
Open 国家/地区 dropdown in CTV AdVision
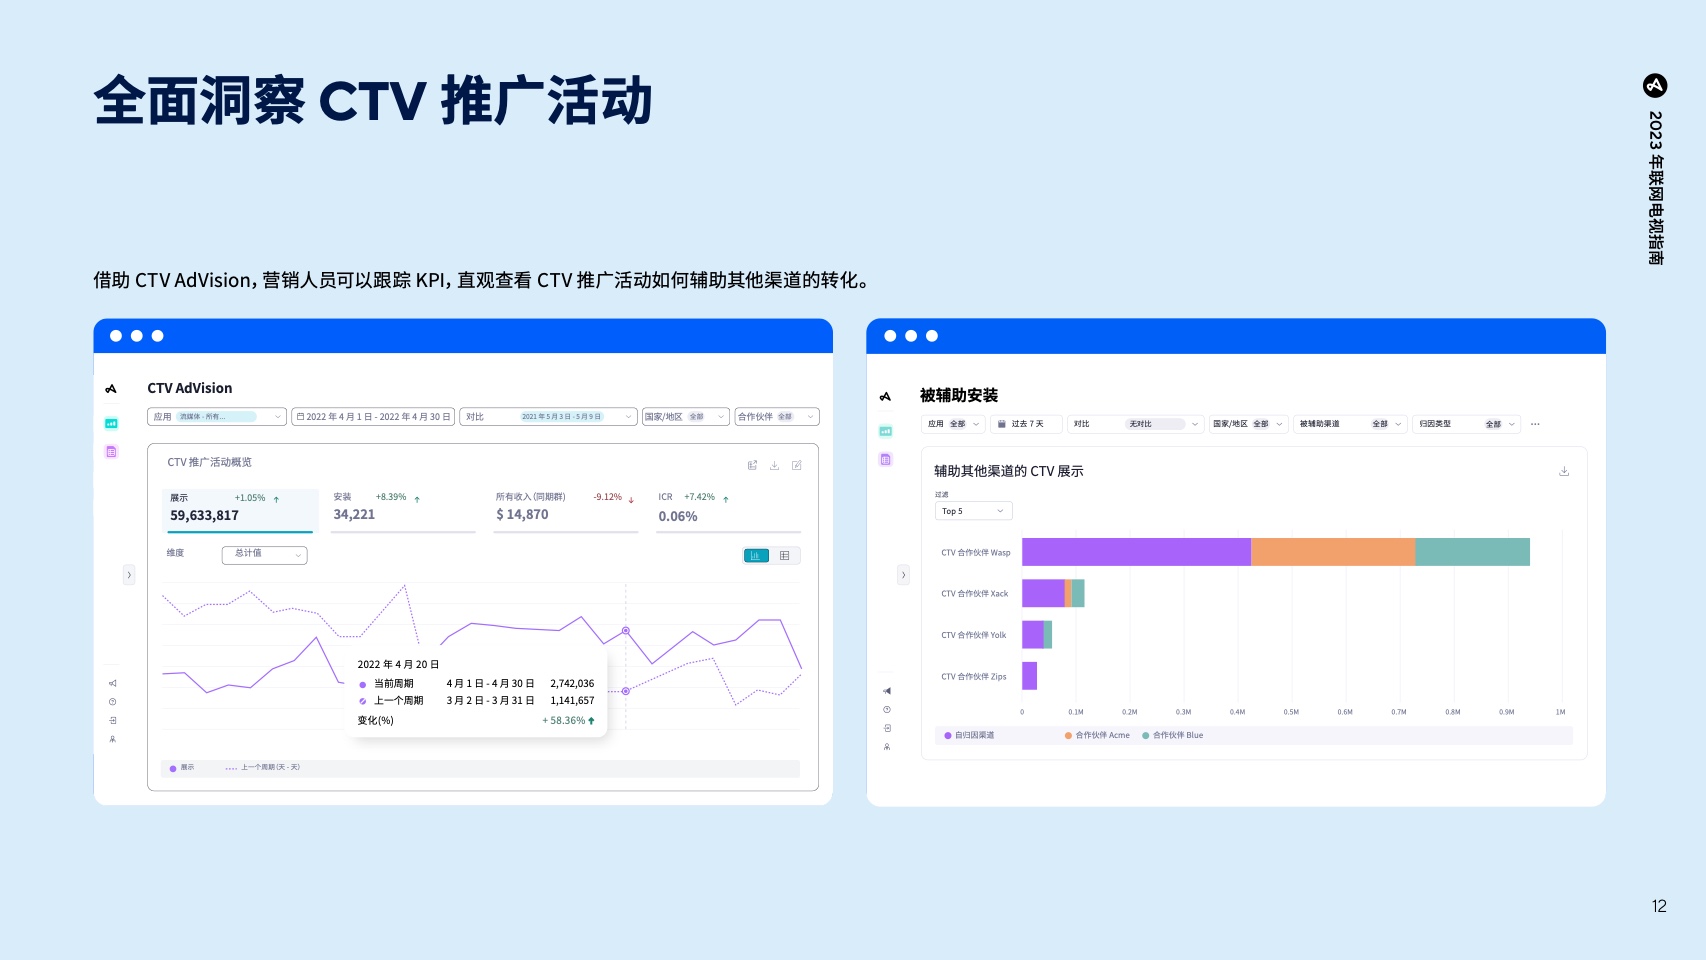[685, 417]
